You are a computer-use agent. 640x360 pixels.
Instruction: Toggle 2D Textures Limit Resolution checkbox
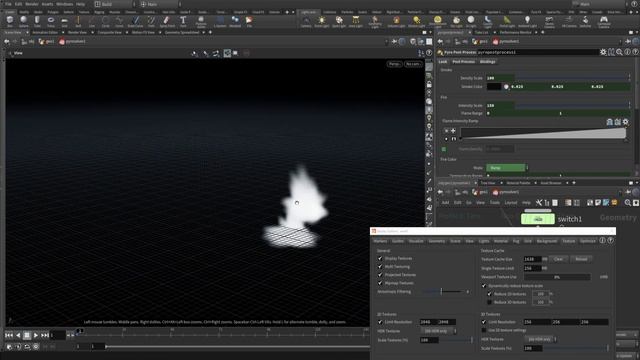[380, 322]
